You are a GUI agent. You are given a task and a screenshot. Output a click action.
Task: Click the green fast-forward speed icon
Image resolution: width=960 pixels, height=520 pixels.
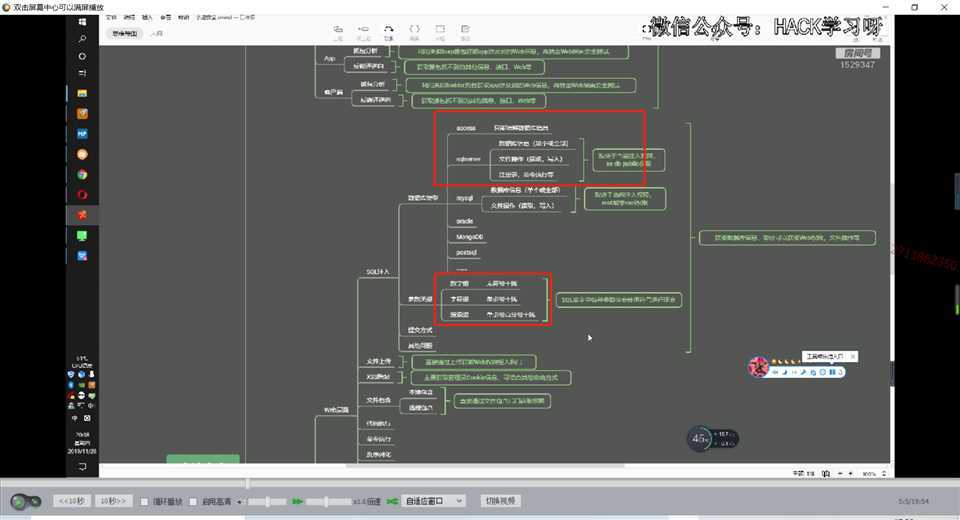point(298,502)
